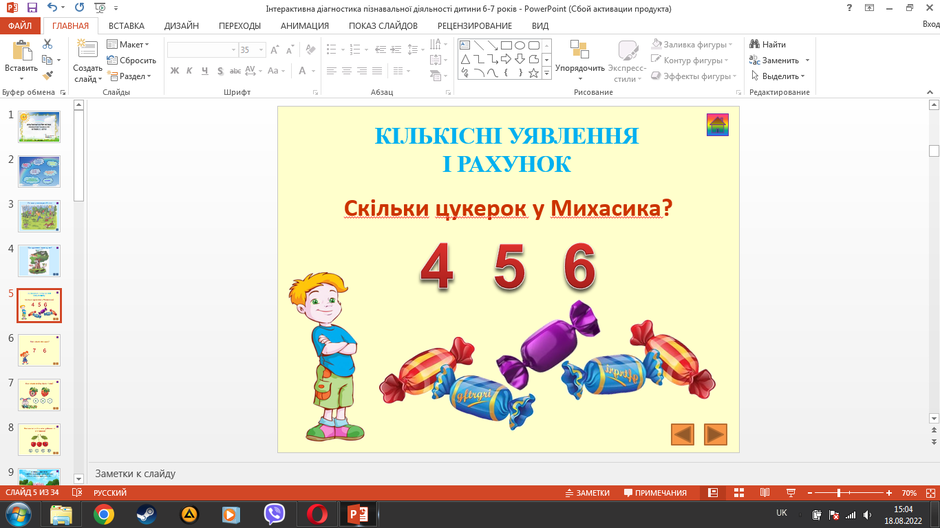Click the zoom slider handle
940x528 pixels.
839,493
